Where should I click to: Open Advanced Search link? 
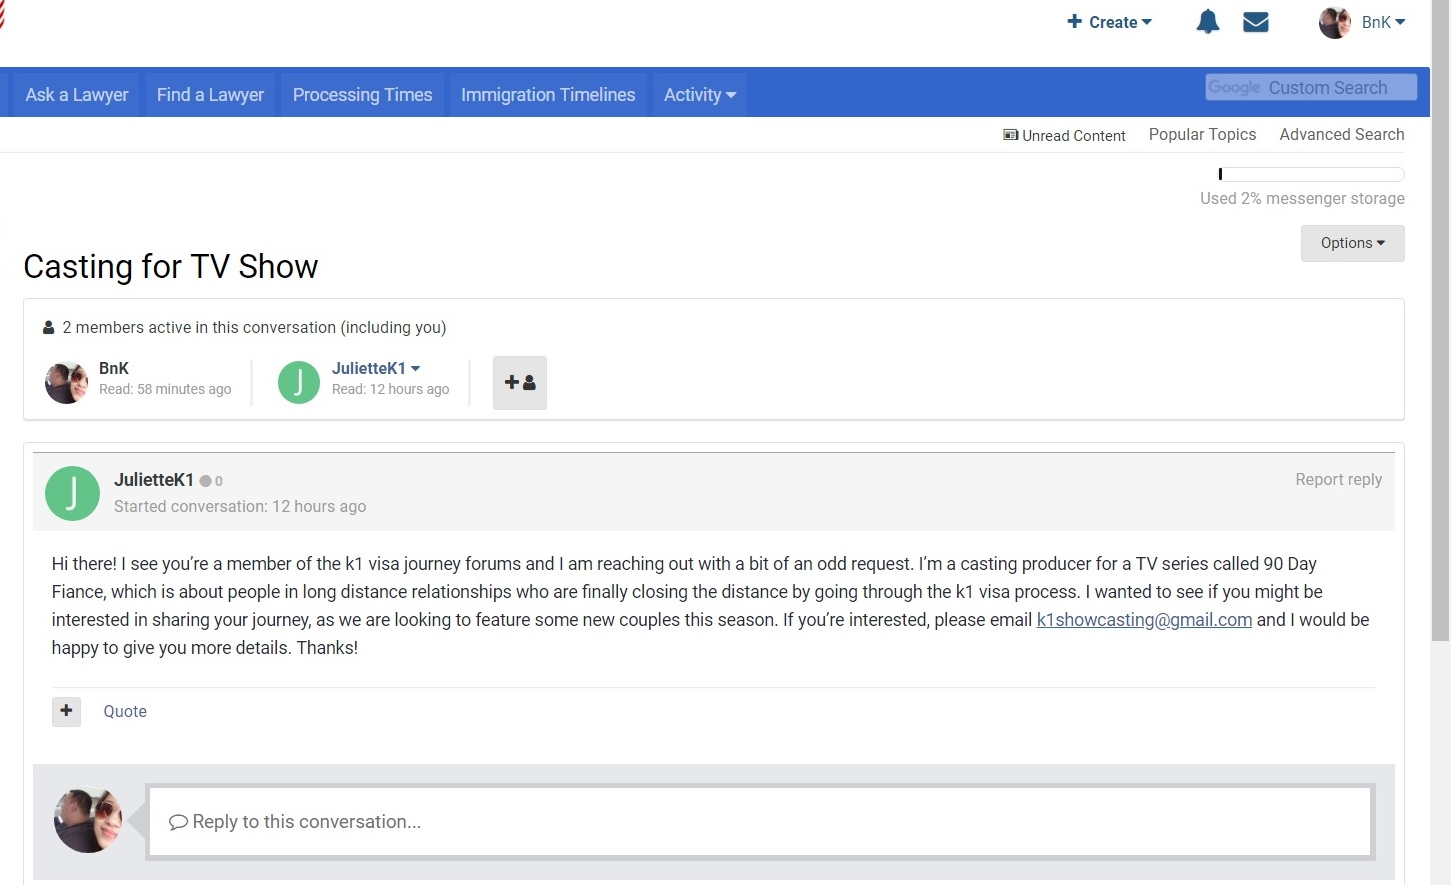tap(1342, 134)
